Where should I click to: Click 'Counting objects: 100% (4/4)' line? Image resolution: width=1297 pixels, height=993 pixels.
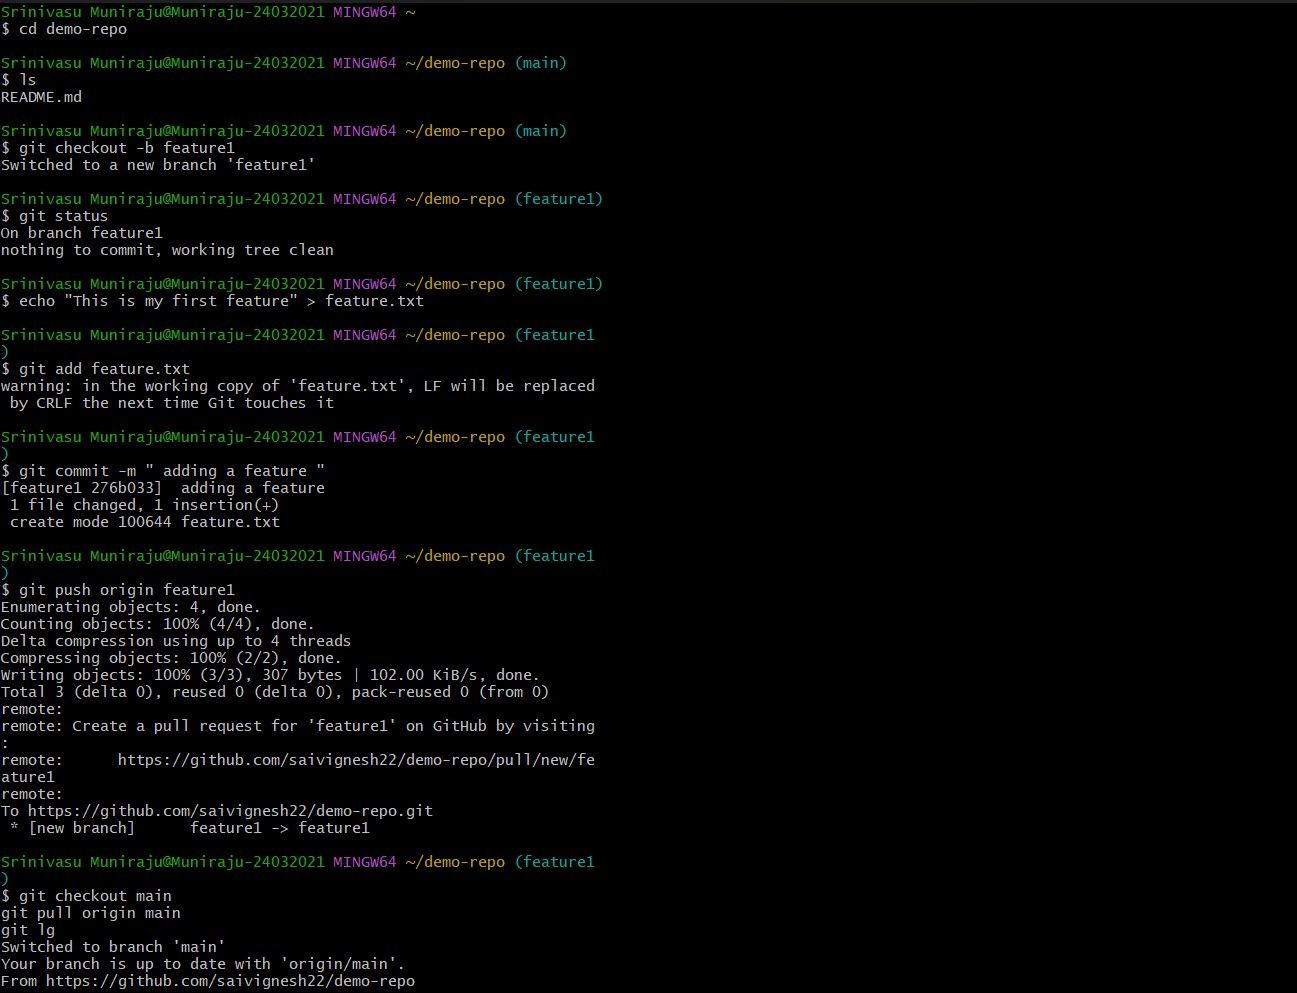click(x=158, y=624)
